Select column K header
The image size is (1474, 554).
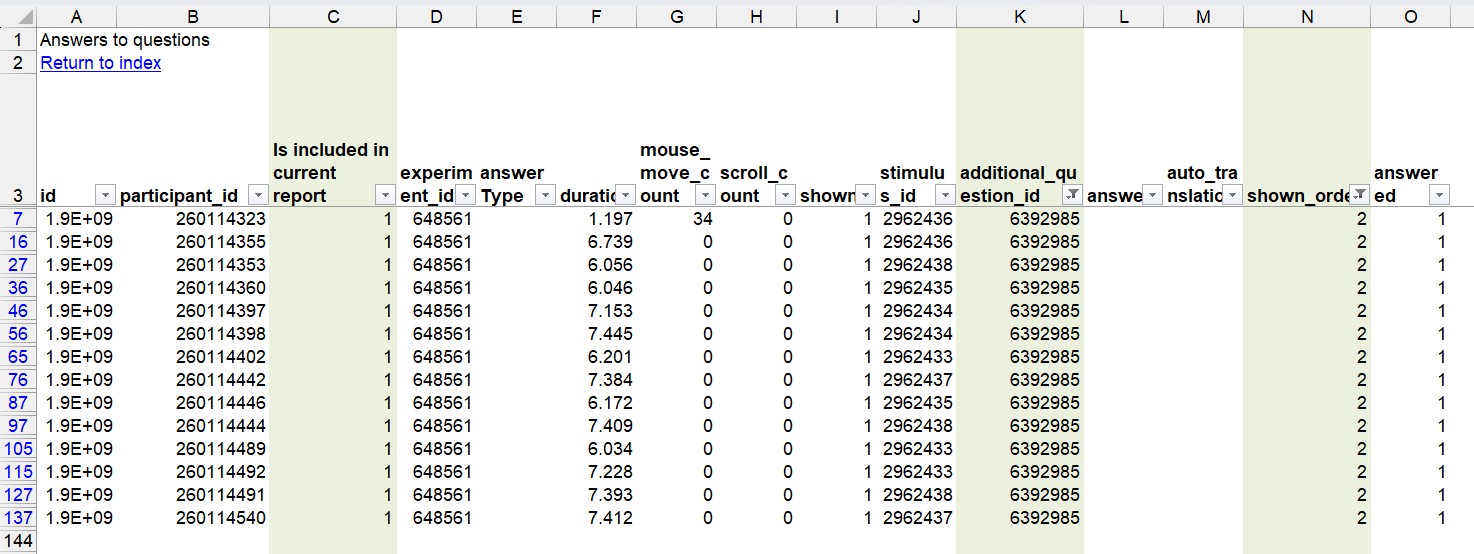point(1019,16)
